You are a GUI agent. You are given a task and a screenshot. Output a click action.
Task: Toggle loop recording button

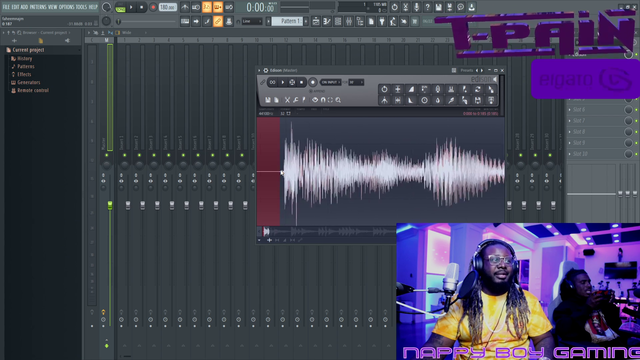pos(229,7)
